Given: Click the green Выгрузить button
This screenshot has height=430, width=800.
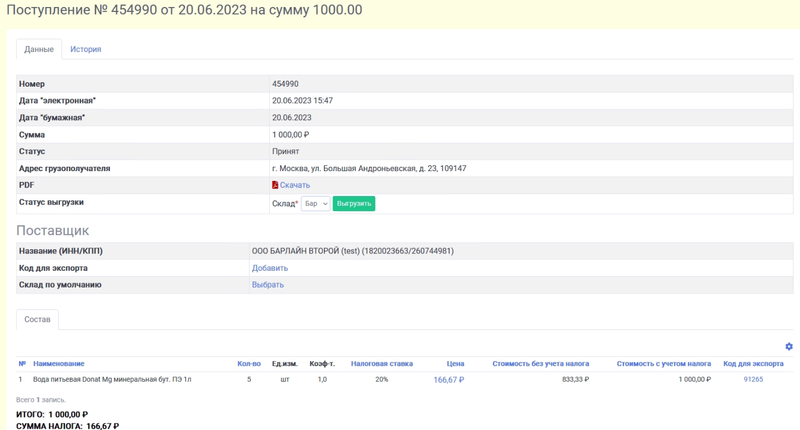Looking at the screenshot, I should (x=354, y=204).
